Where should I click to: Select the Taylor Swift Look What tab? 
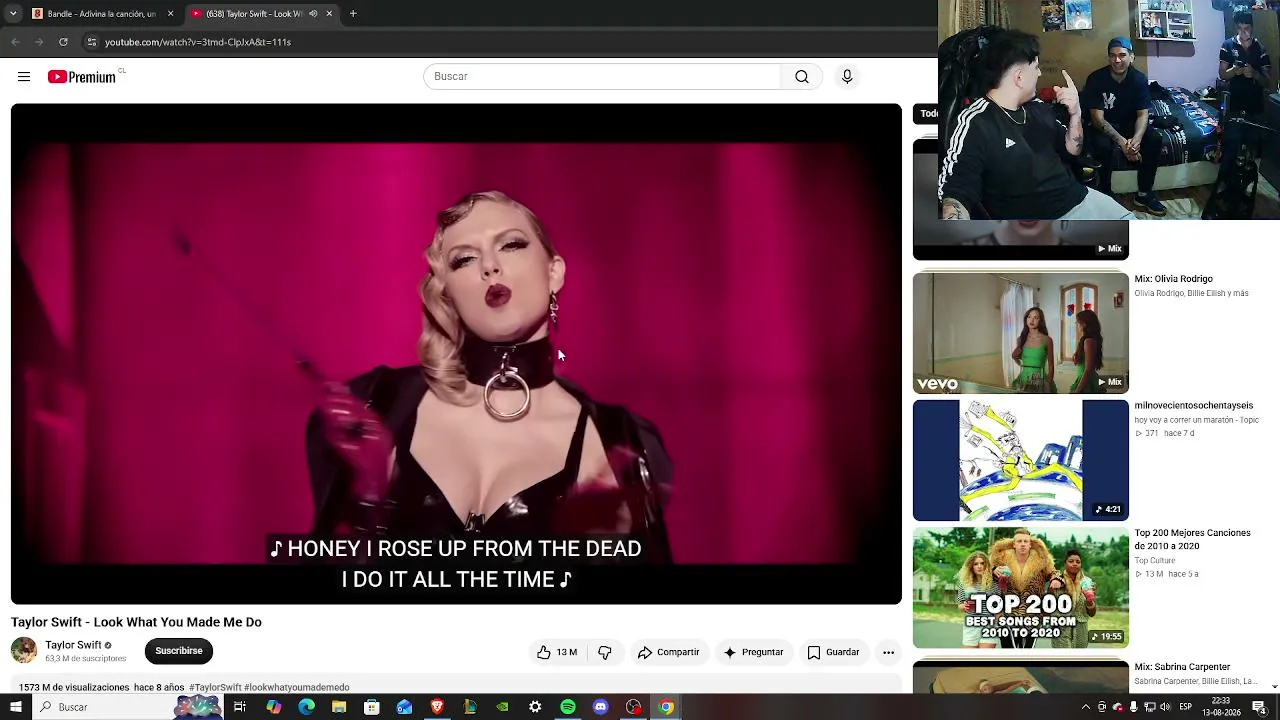[263, 14]
